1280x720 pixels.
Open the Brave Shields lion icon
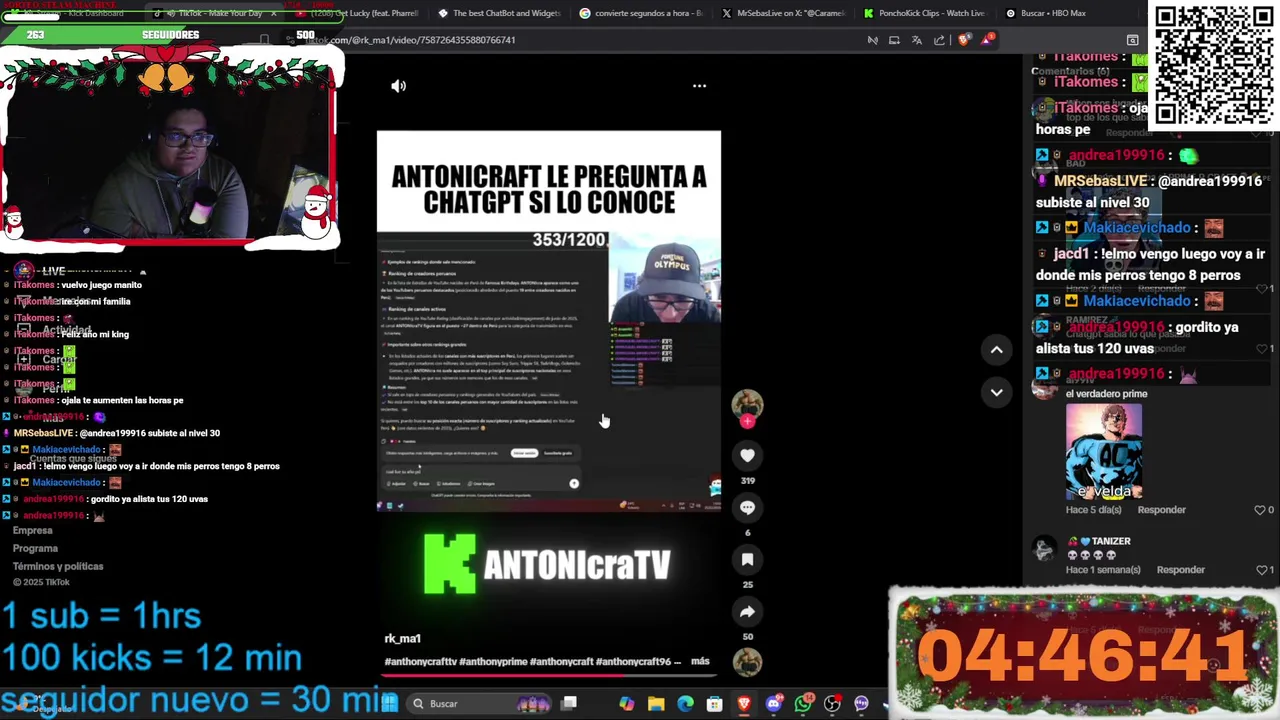[964, 40]
